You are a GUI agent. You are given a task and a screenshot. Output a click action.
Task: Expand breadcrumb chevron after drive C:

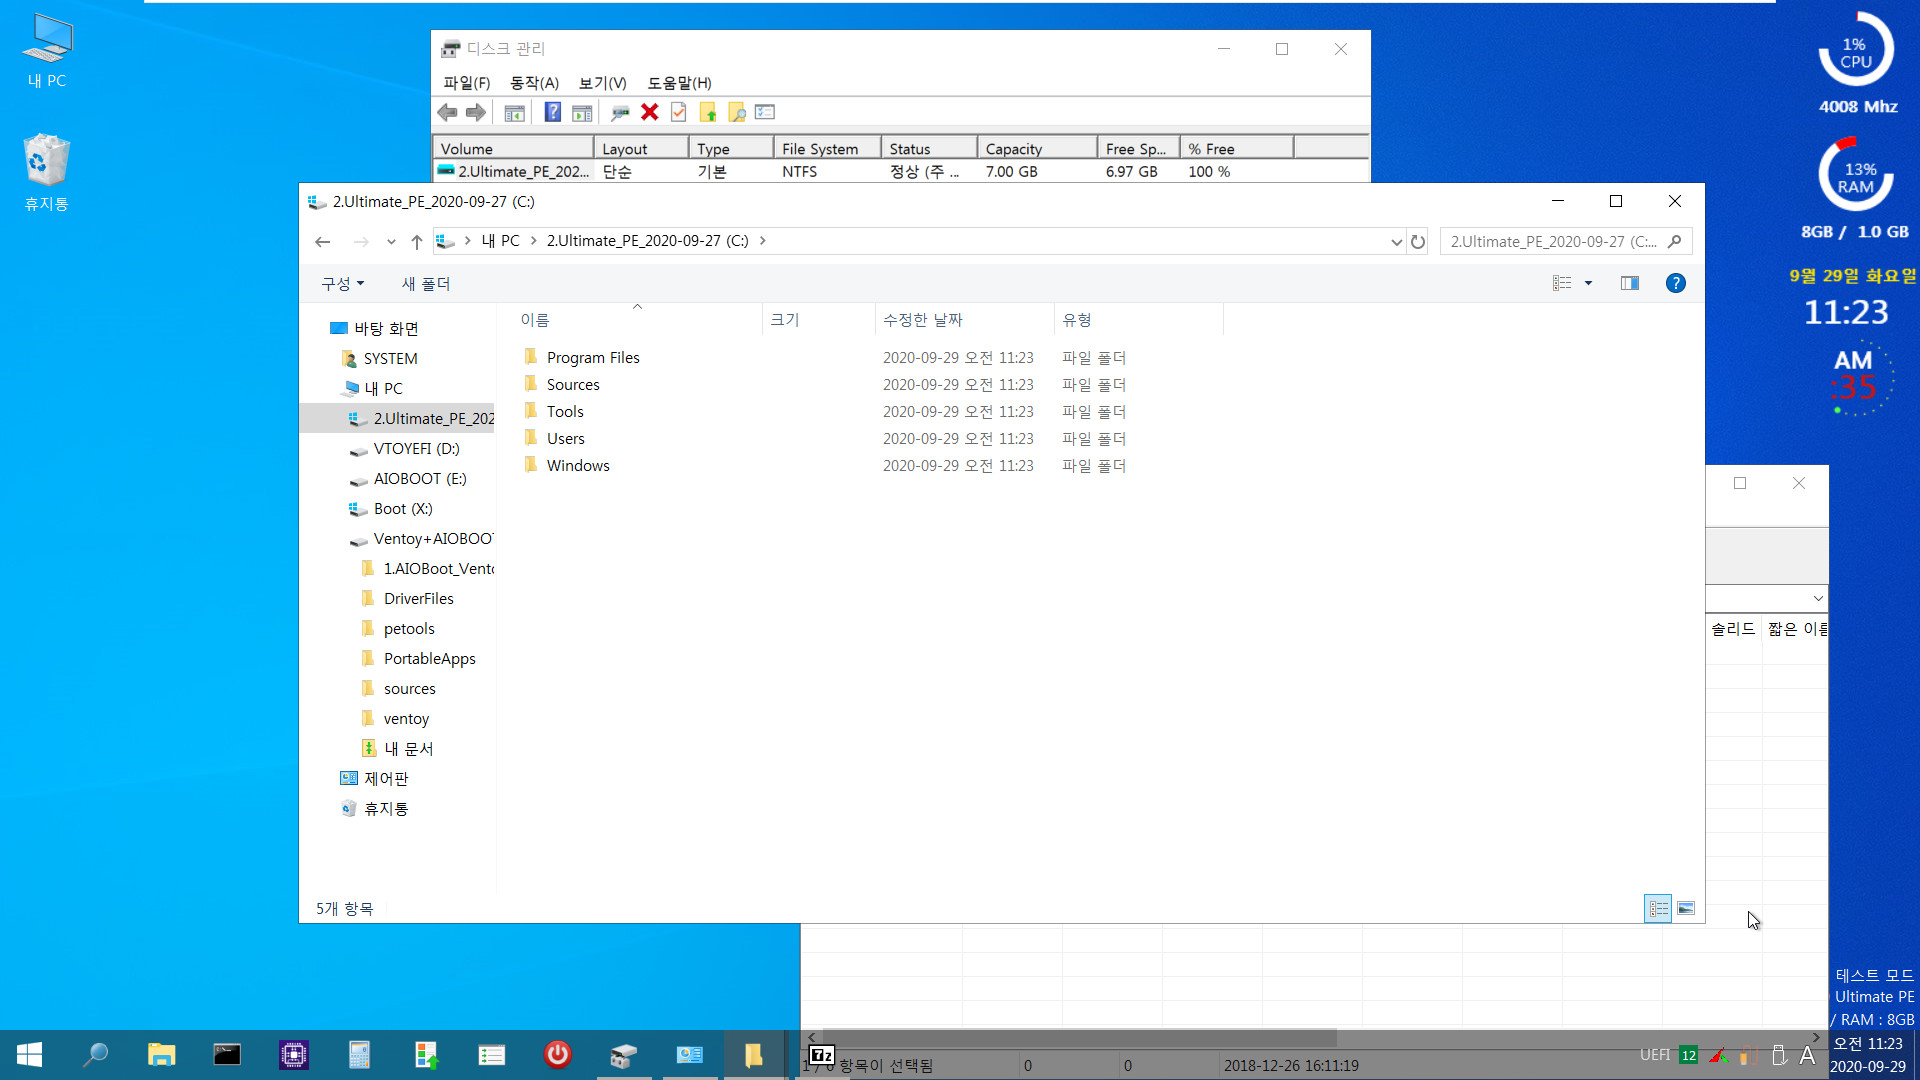763,241
